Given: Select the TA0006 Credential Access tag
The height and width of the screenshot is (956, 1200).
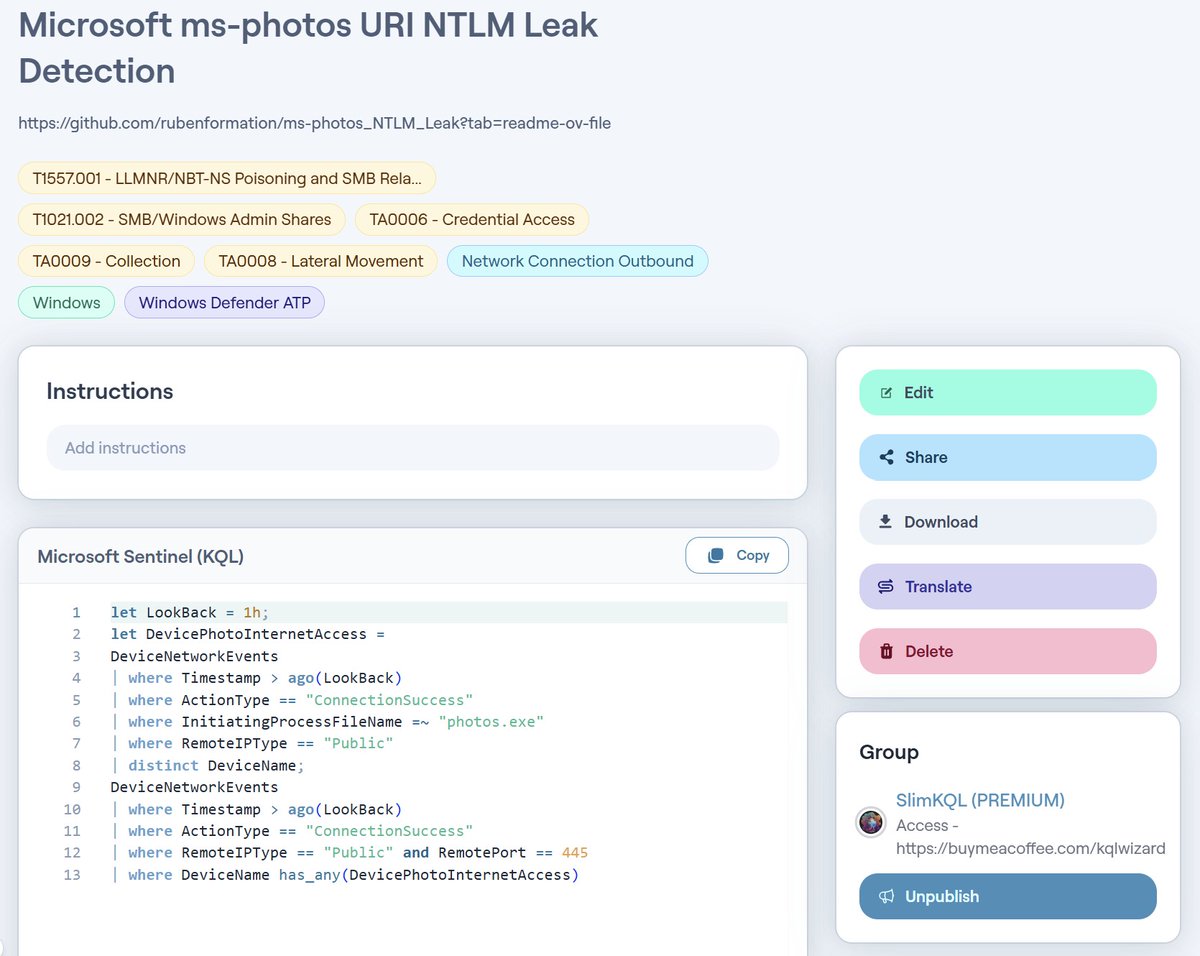Looking at the screenshot, I should [472, 219].
